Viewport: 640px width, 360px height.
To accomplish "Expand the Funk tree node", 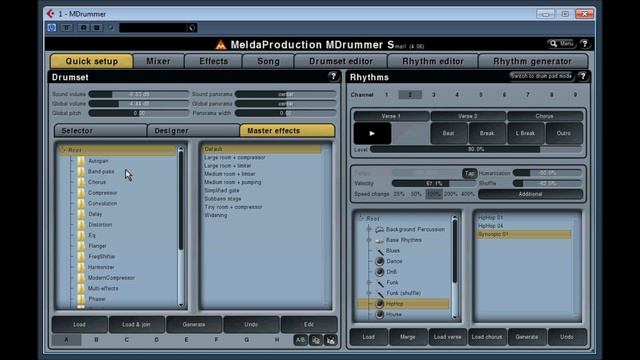I will [369, 282].
